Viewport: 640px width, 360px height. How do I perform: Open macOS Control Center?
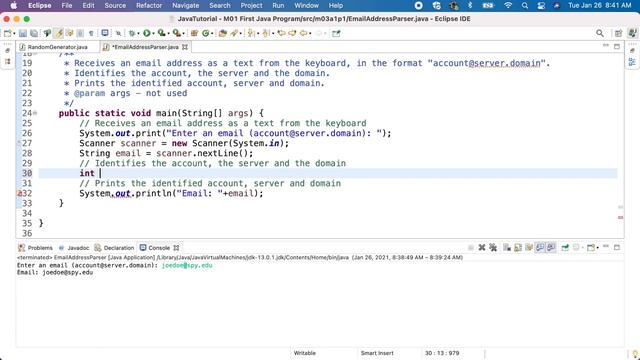coord(541,6)
